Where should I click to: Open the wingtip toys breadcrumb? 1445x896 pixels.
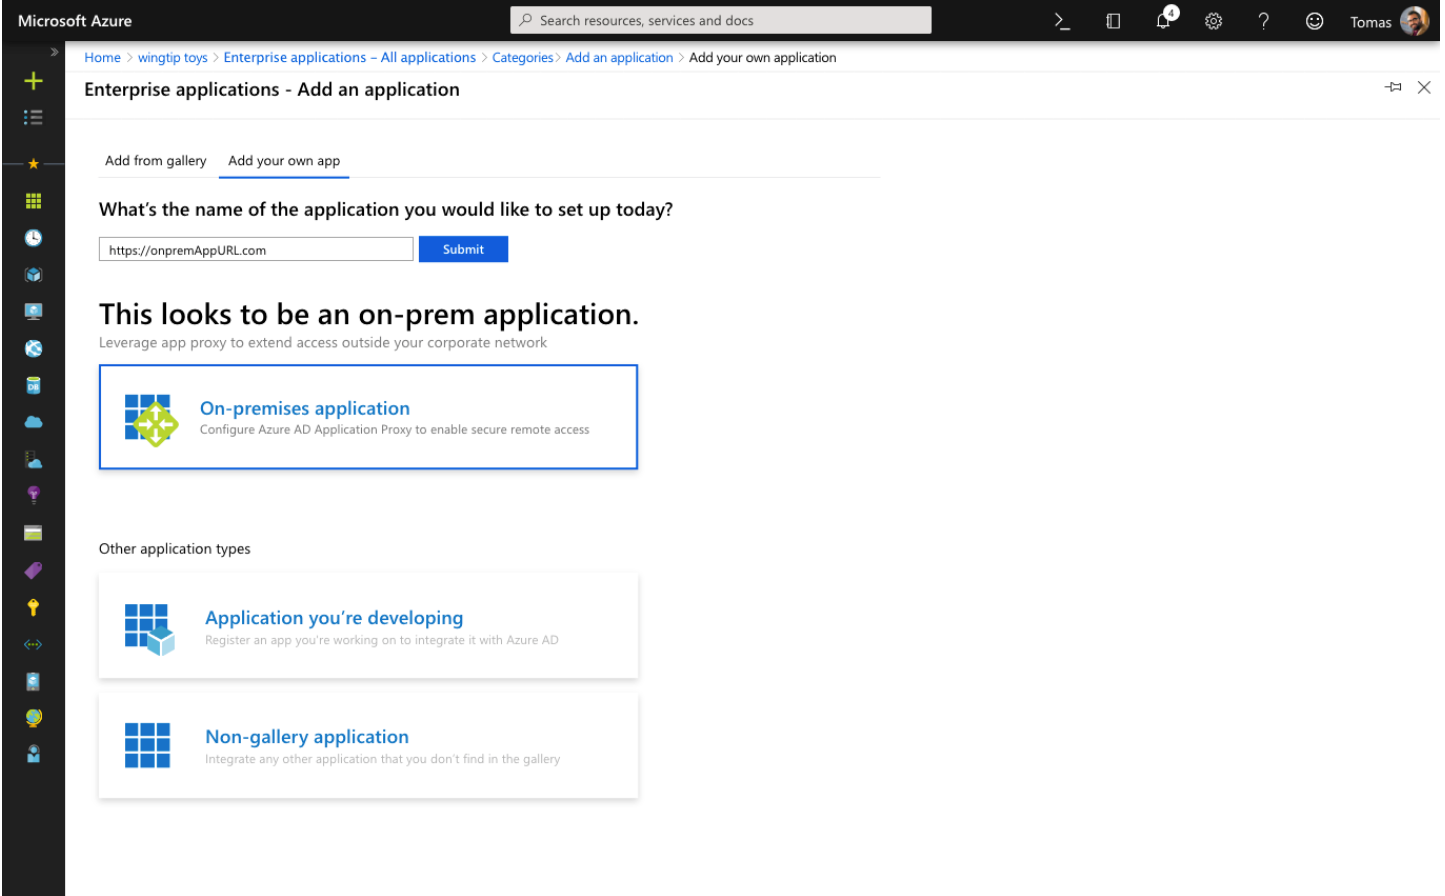coord(173,58)
